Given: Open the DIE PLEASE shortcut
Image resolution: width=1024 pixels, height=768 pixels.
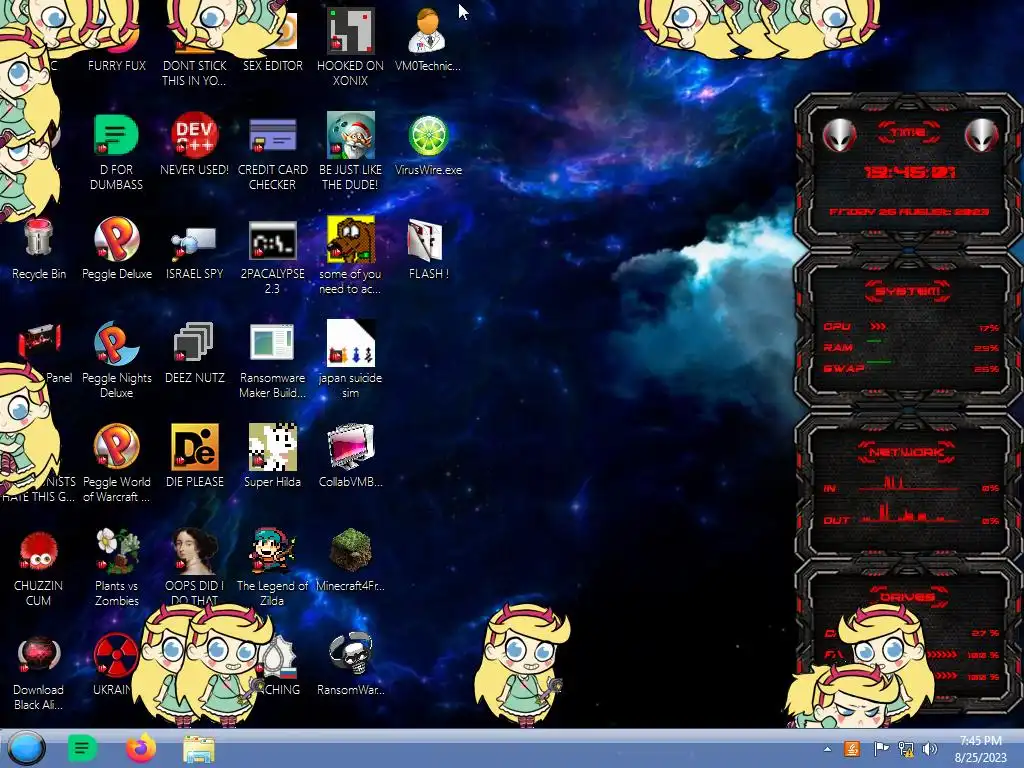Looking at the screenshot, I should click(x=195, y=447).
